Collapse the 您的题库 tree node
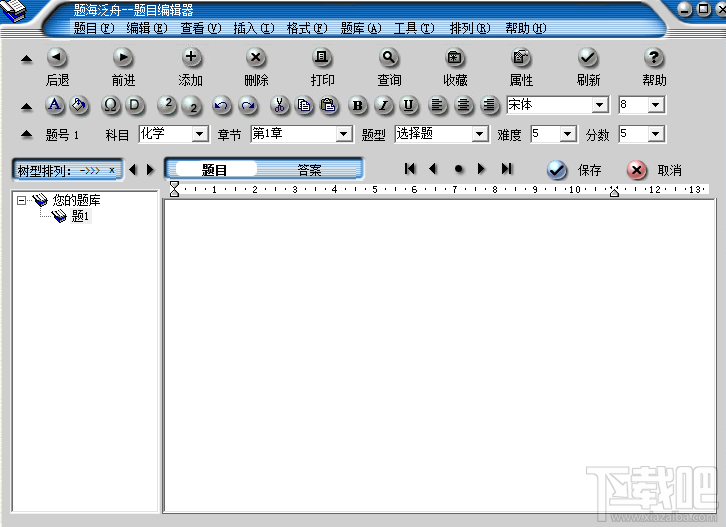This screenshot has width=726, height=527. pyautogui.click(x=21, y=201)
